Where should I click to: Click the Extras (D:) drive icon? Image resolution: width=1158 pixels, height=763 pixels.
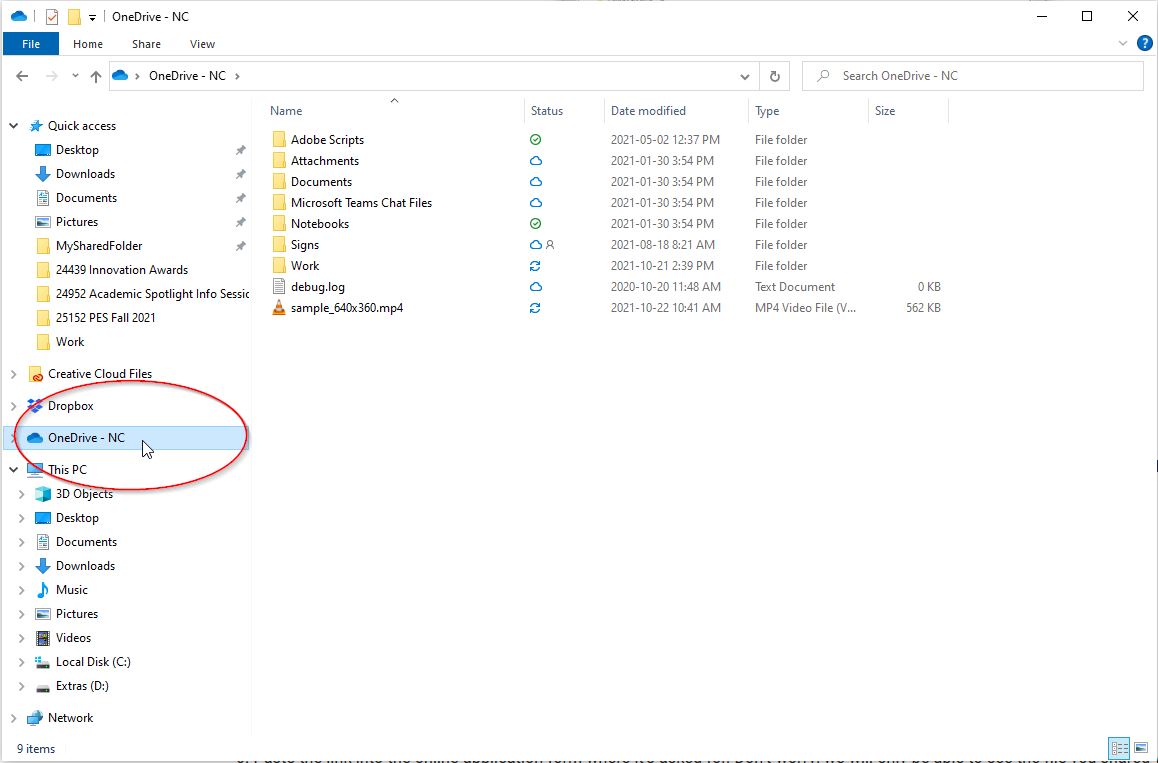[43, 686]
